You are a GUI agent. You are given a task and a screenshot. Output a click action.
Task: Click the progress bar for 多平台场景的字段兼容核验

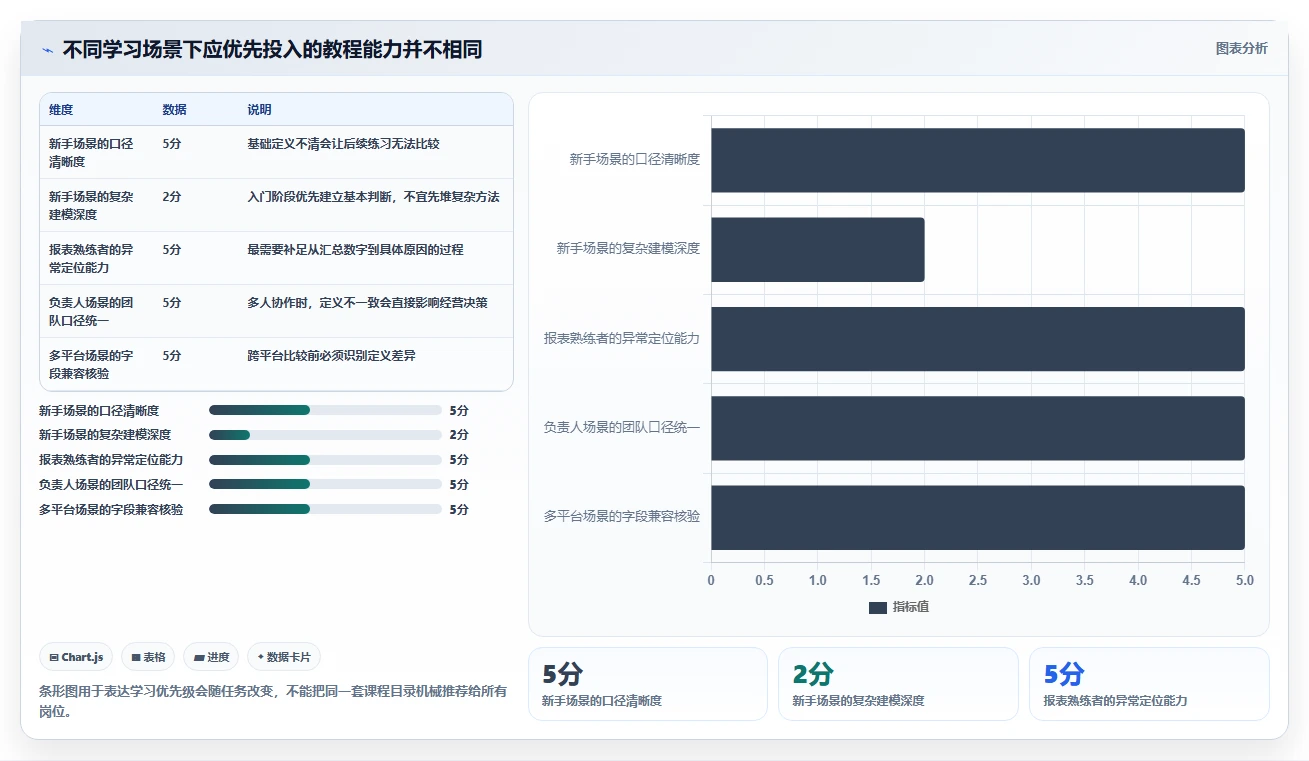(325, 509)
